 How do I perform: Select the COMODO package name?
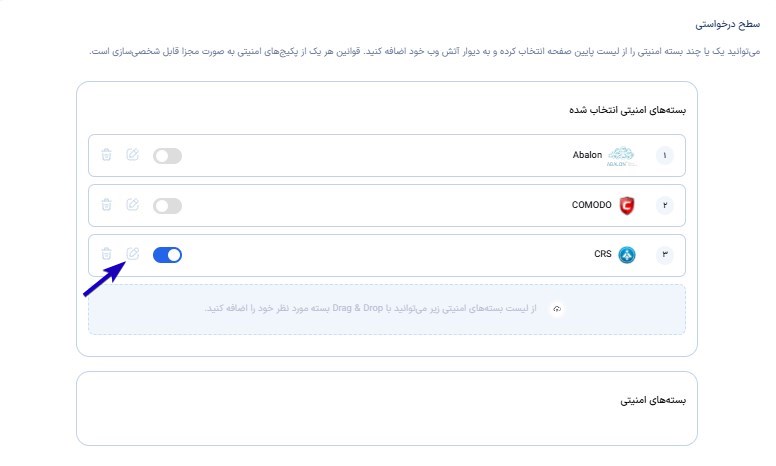591,205
